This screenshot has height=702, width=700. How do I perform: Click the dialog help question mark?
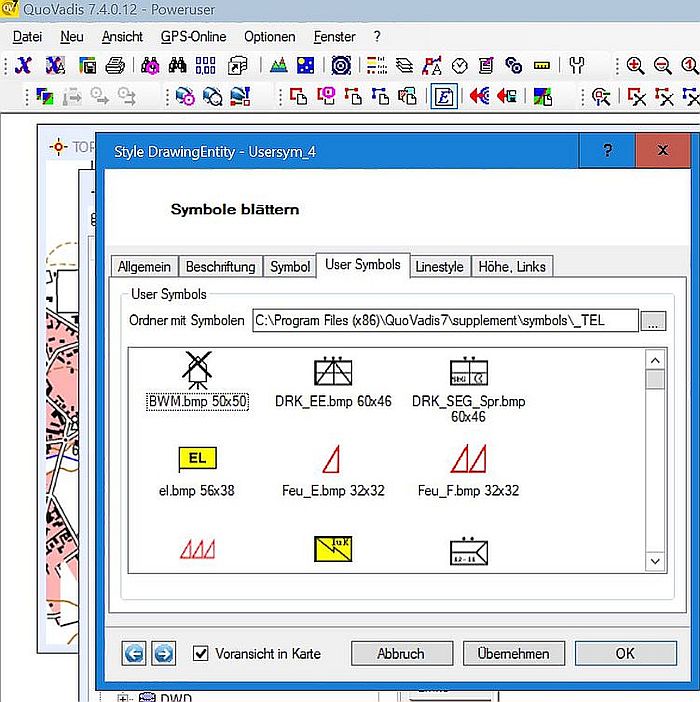pos(607,150)
